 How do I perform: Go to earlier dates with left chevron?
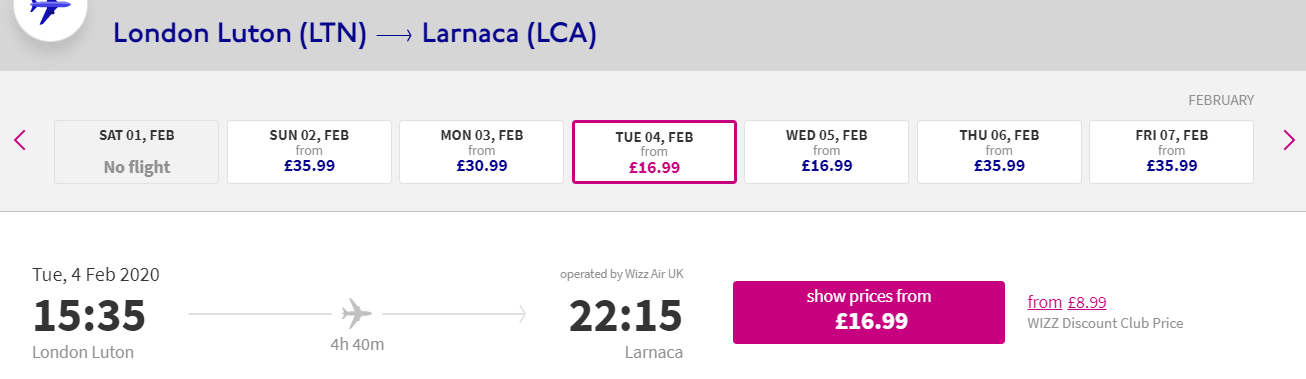coord(20,140)
